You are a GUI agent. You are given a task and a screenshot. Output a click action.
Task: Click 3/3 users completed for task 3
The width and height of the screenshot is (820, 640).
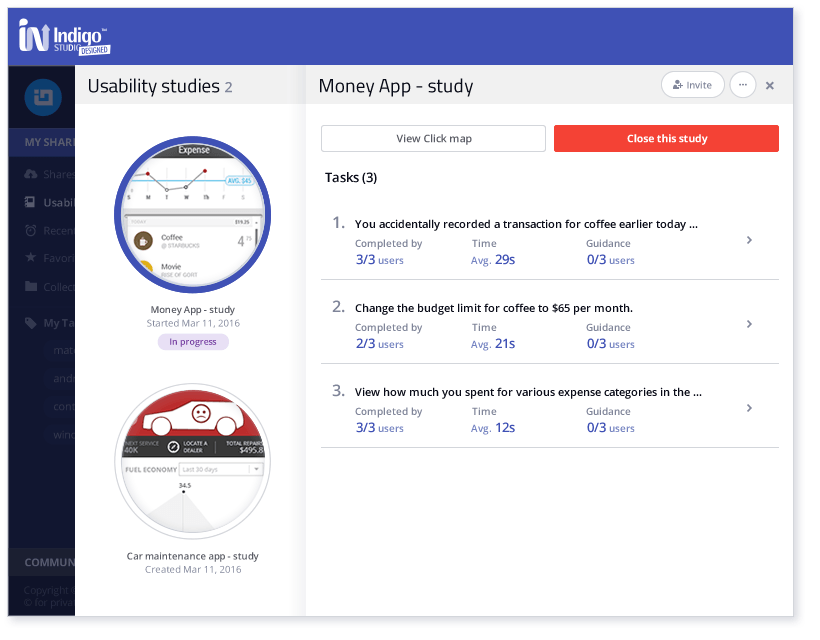(380, 428)
